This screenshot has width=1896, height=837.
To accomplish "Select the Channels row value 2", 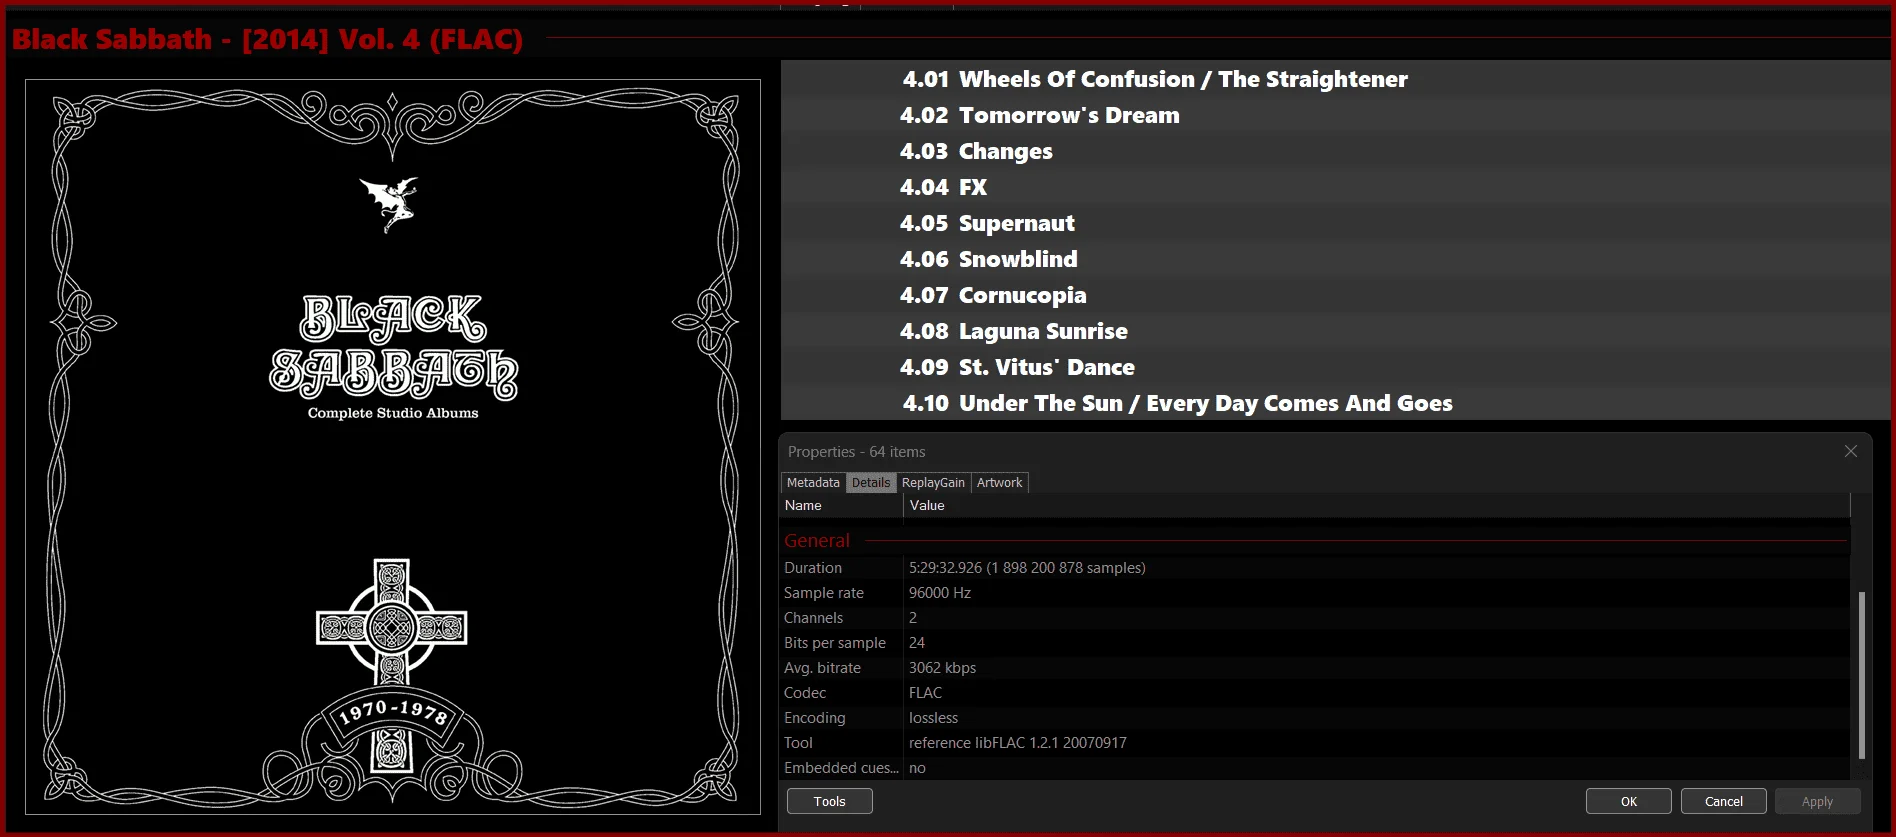I will pyautogui.click(x=912, y=617).
